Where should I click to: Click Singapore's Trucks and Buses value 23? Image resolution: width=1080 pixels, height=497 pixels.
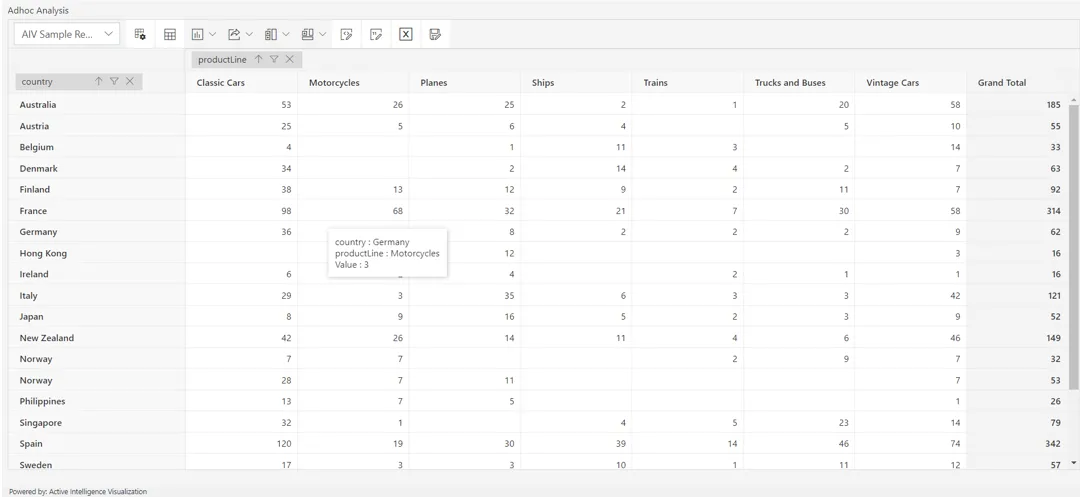844,423
